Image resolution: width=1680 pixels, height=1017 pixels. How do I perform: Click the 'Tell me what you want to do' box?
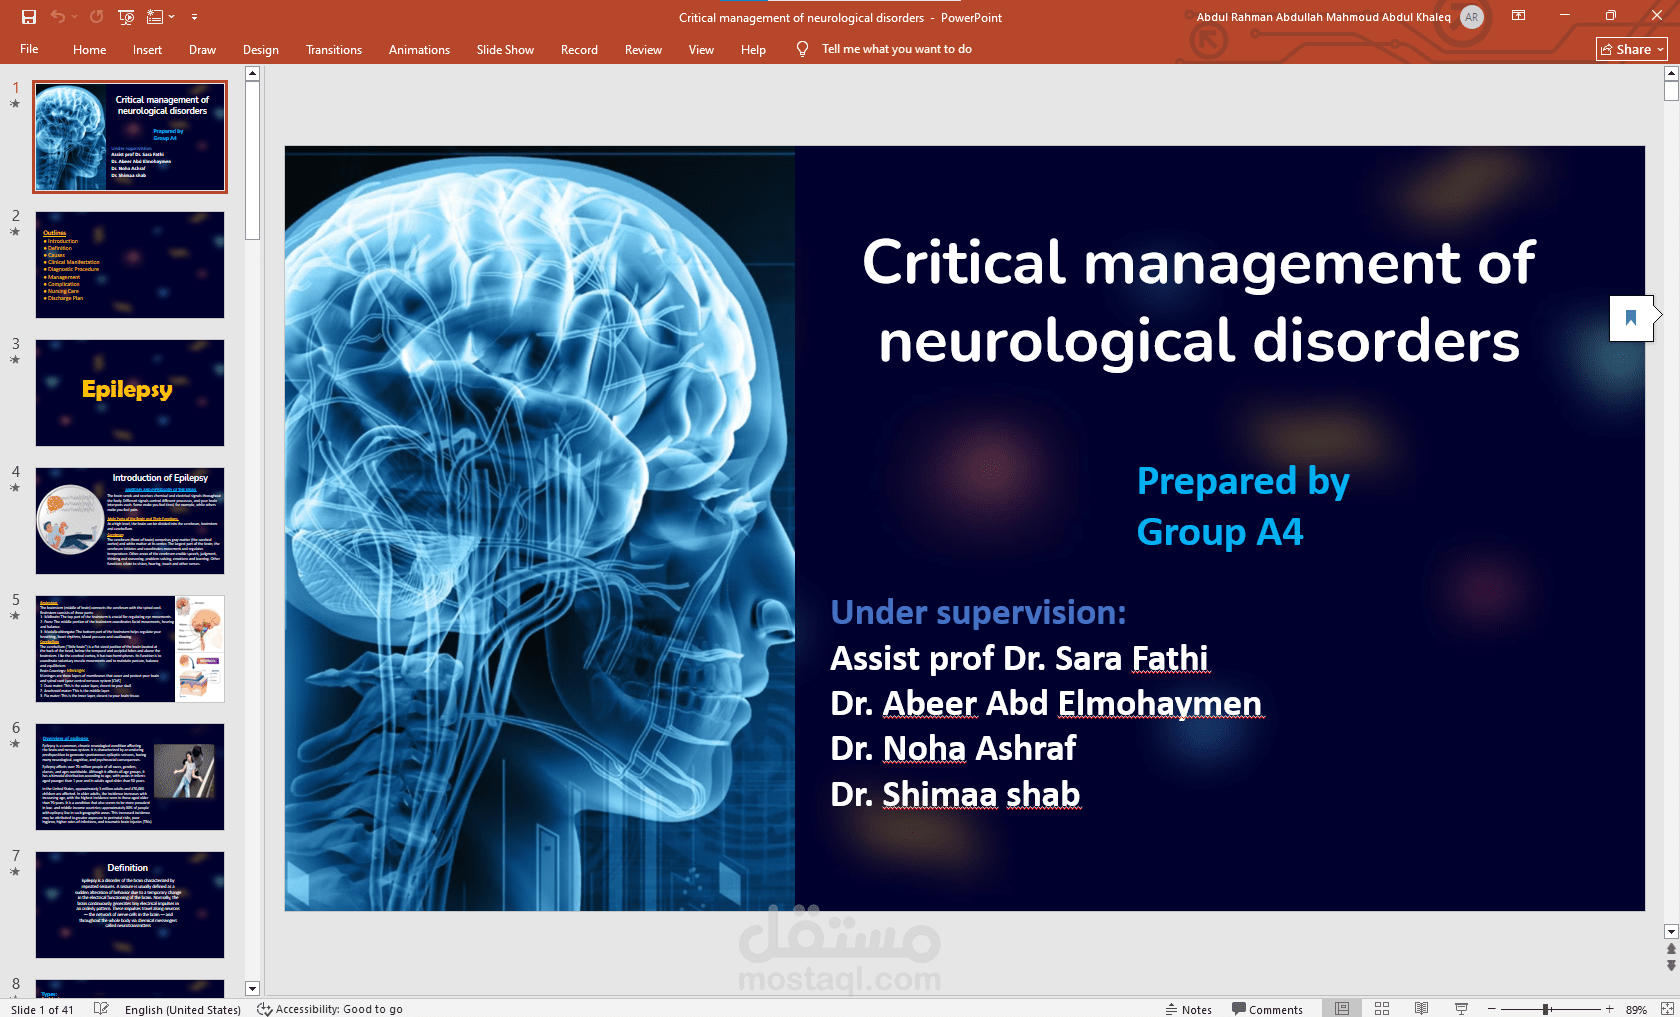click(896, 49)
